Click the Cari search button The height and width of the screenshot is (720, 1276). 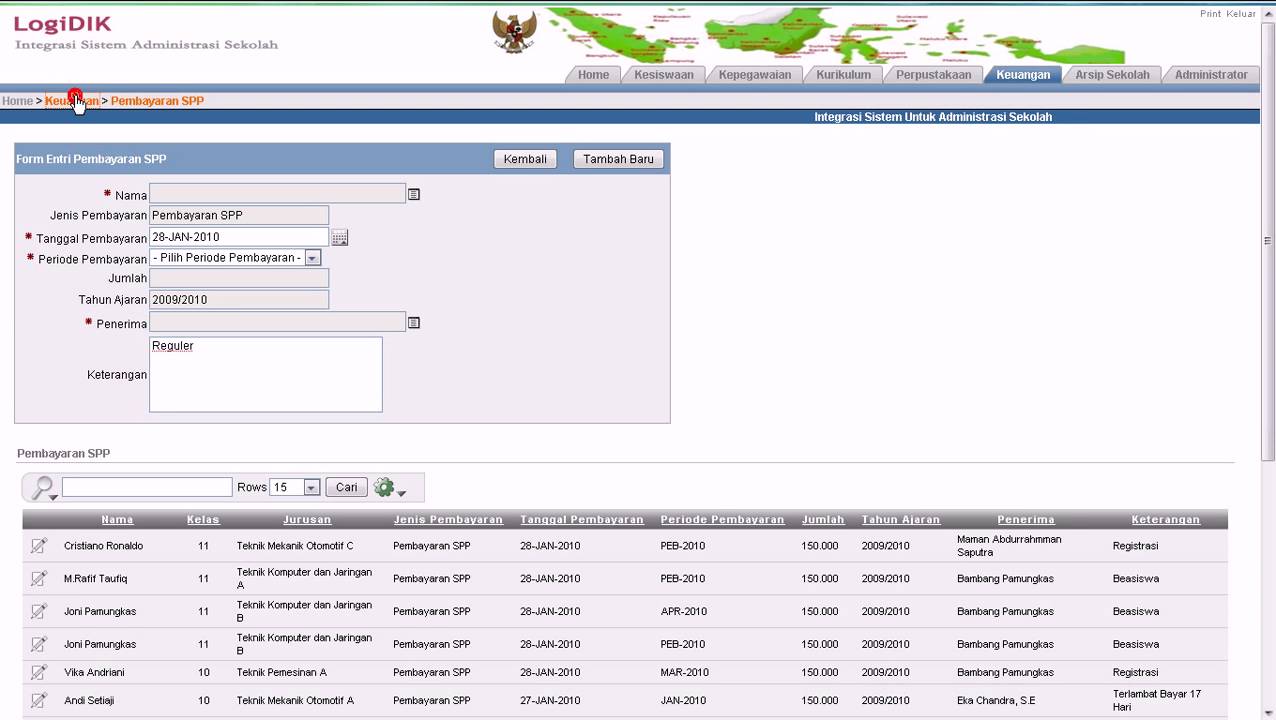(x=347, y=487)
